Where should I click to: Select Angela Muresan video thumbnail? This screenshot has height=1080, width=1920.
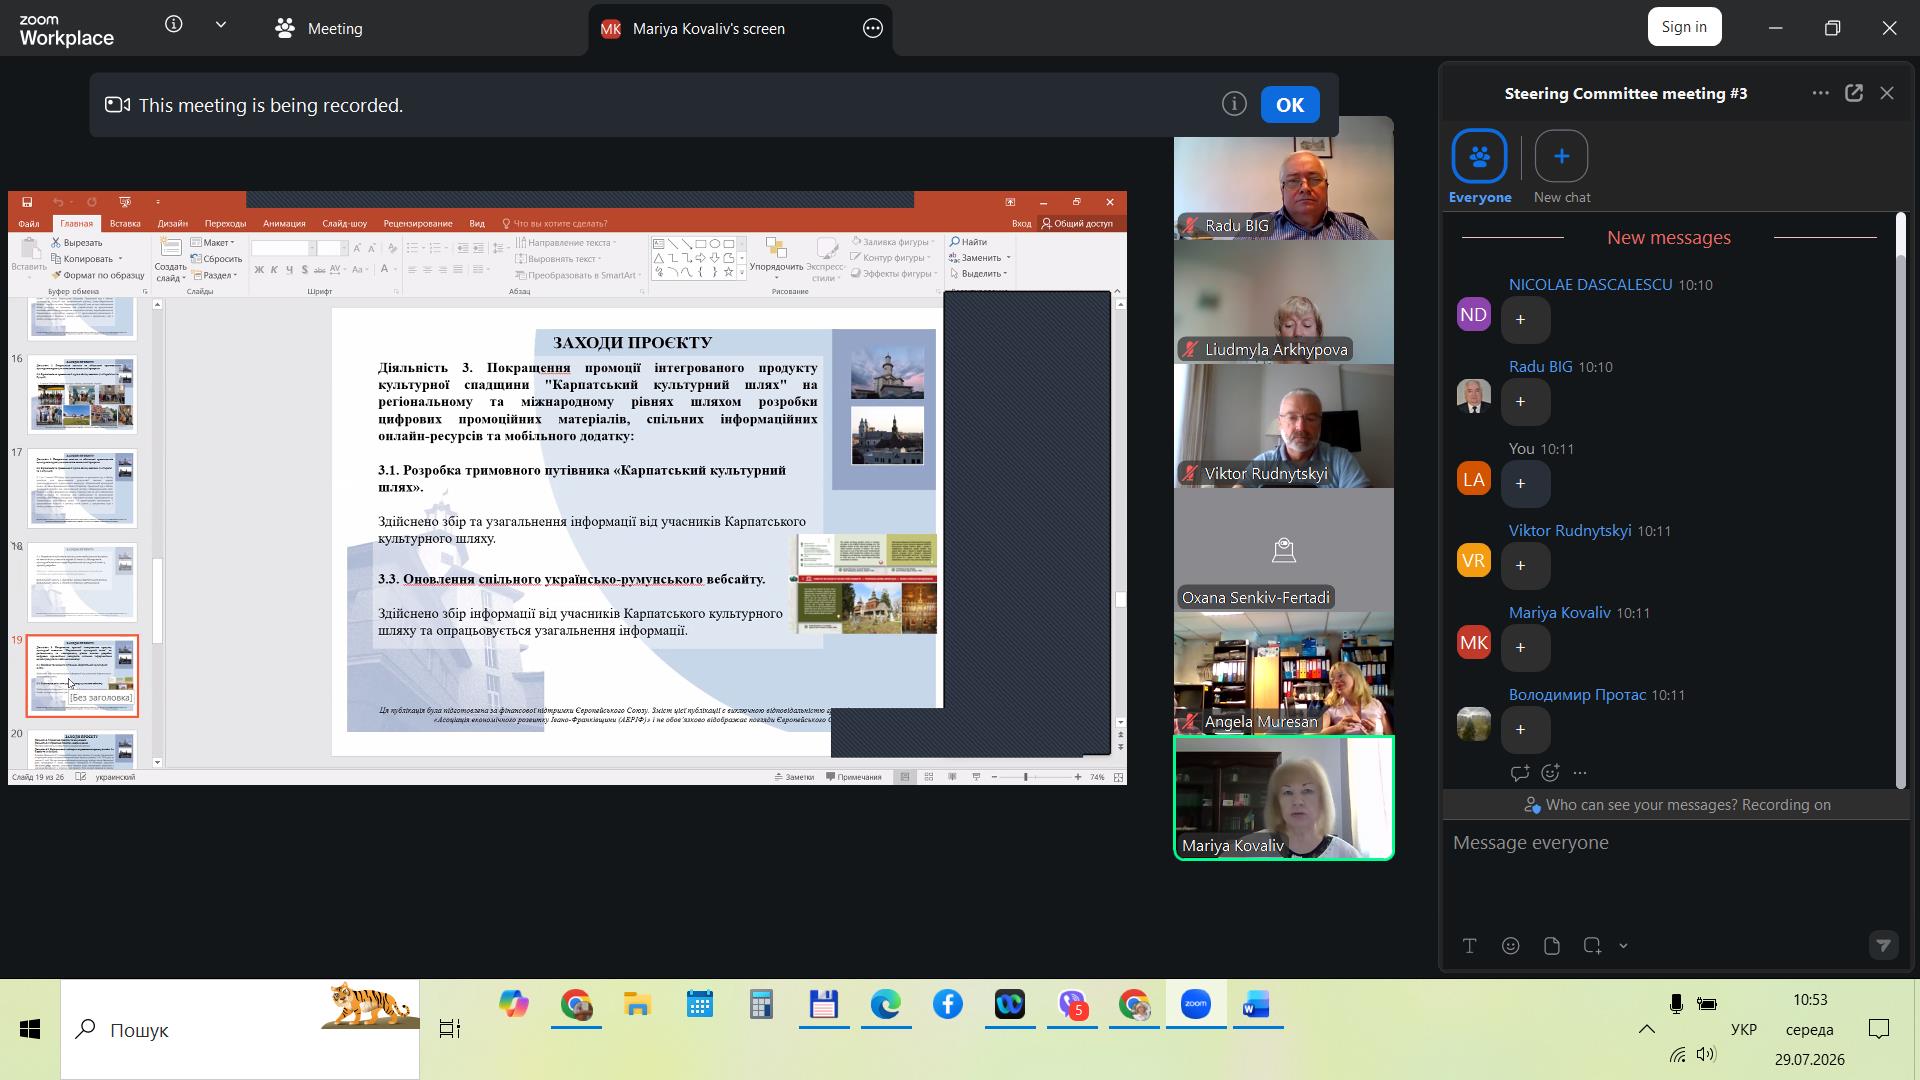1284,674
